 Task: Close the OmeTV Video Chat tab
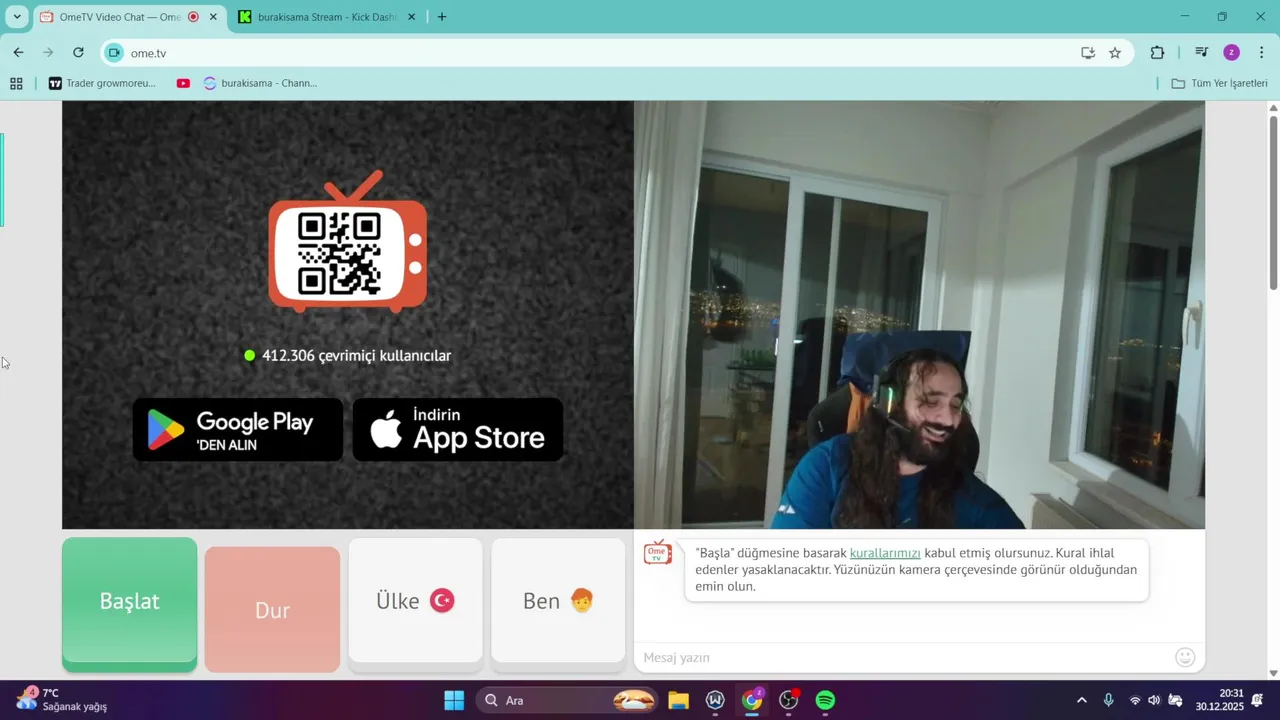[x=213, y=17]
